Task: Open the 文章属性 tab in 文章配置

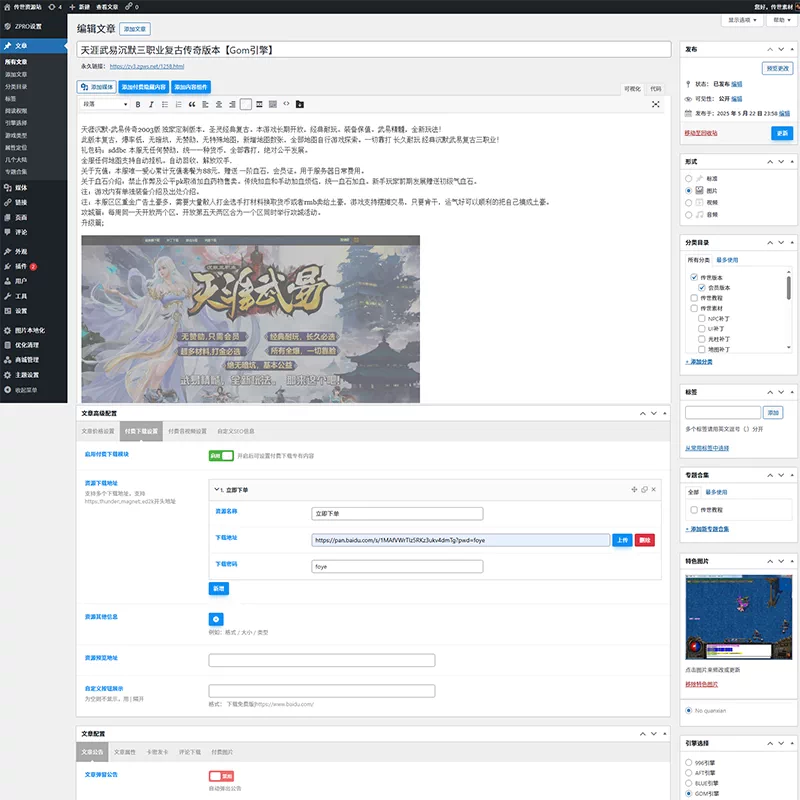Action: click(x=124, y=752)
